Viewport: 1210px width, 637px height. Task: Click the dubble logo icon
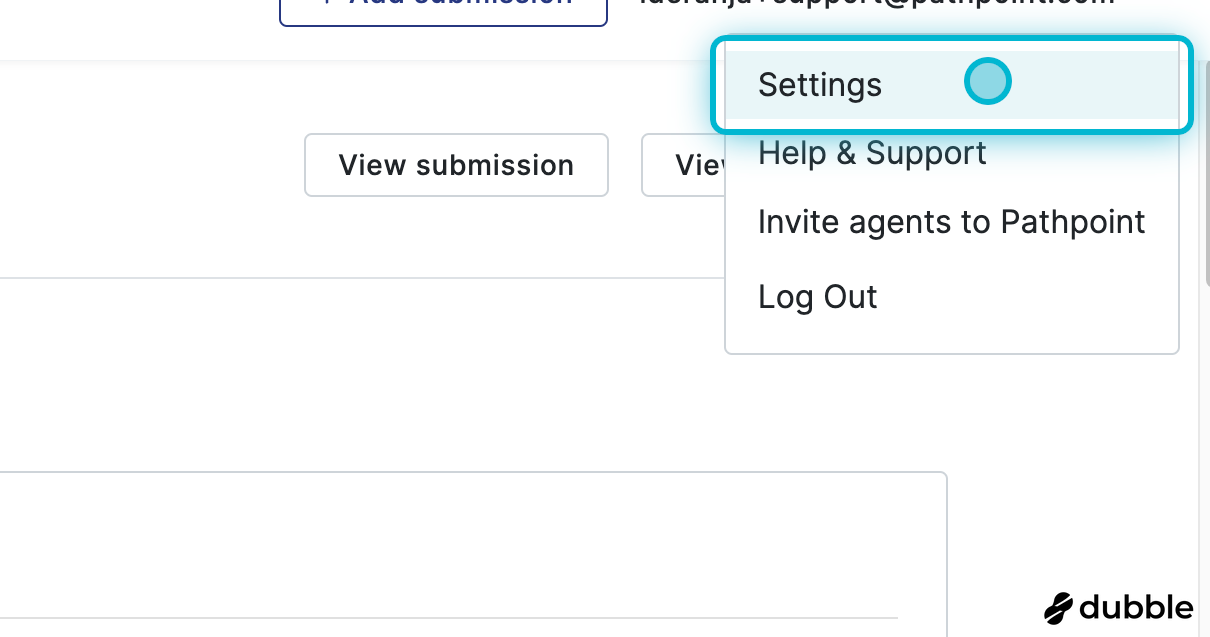click(1058, 607)
